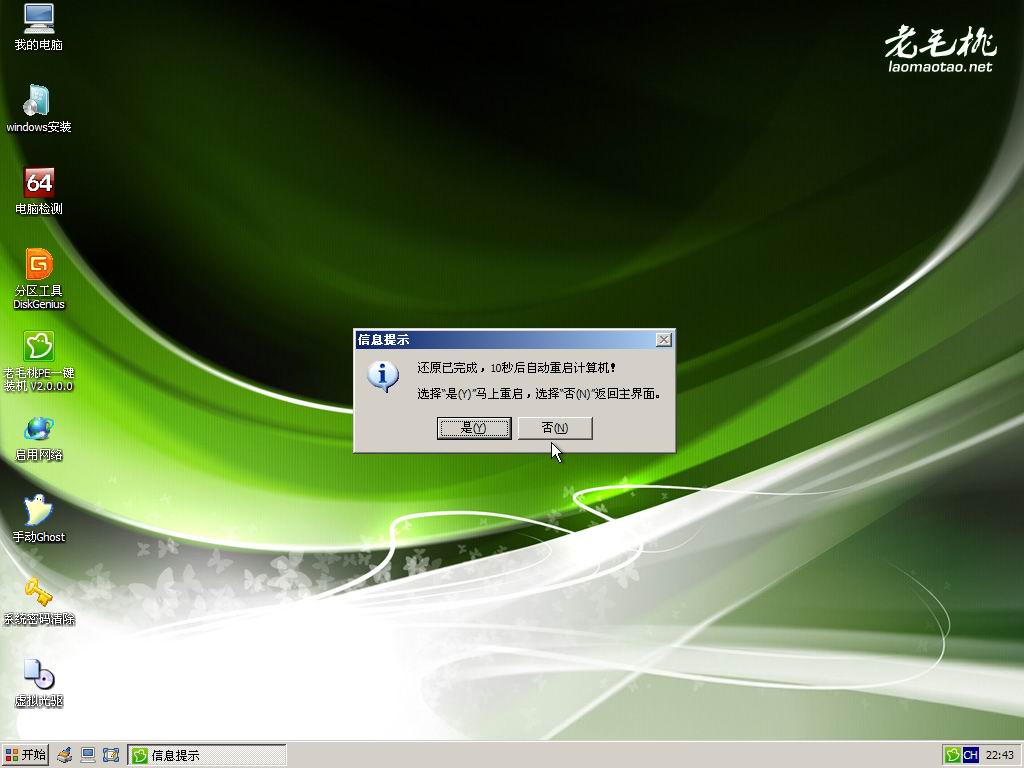Image resolution: width=1024 pixels, height=768 pixels.
Task: Open 我的电脑 desktop icon
Action: [x=38, y=19]
